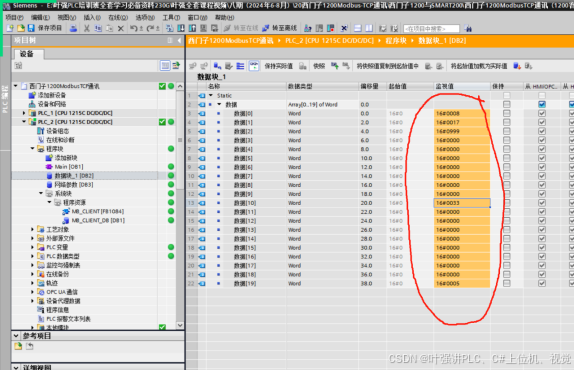
Task: Click monitor value 16#0033 of 数据[10]
Action: (462, 203)
